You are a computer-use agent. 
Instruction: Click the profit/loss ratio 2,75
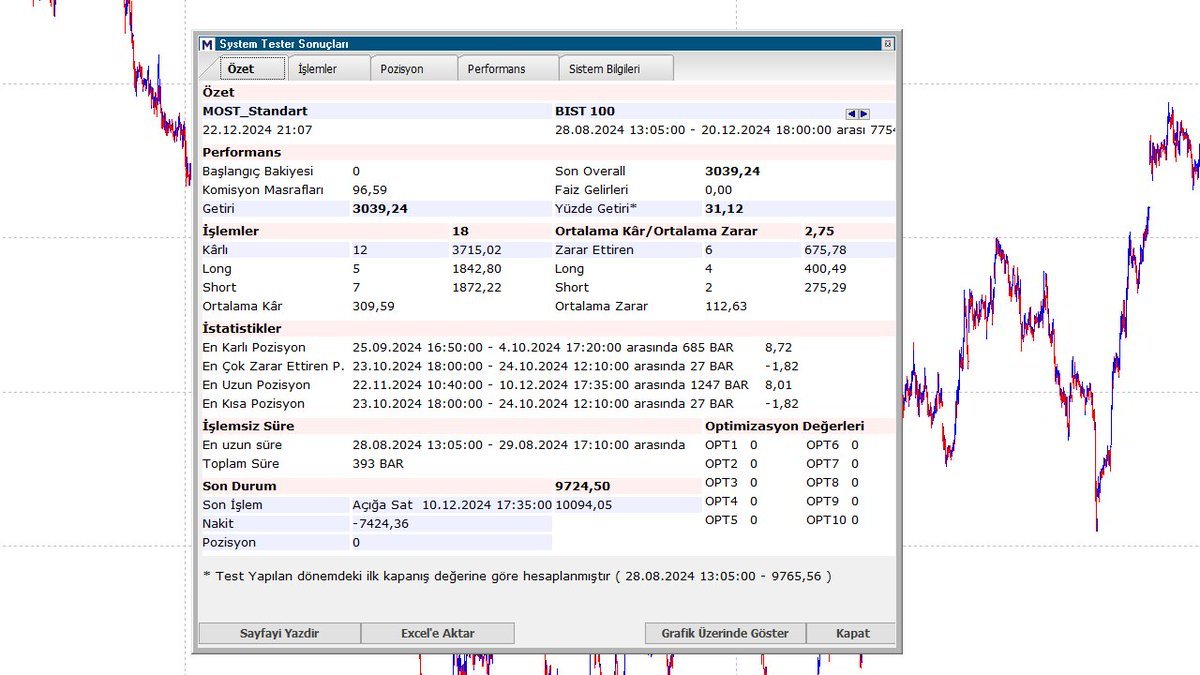(819, 231)
